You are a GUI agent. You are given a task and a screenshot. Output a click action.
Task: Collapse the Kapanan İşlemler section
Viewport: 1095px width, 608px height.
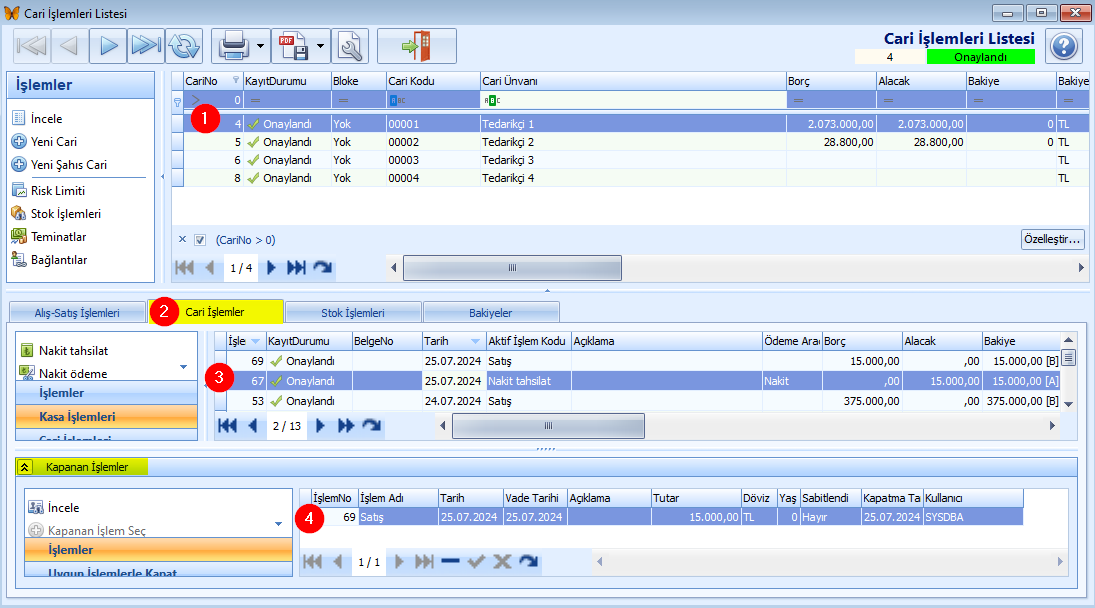pos(24,467)
